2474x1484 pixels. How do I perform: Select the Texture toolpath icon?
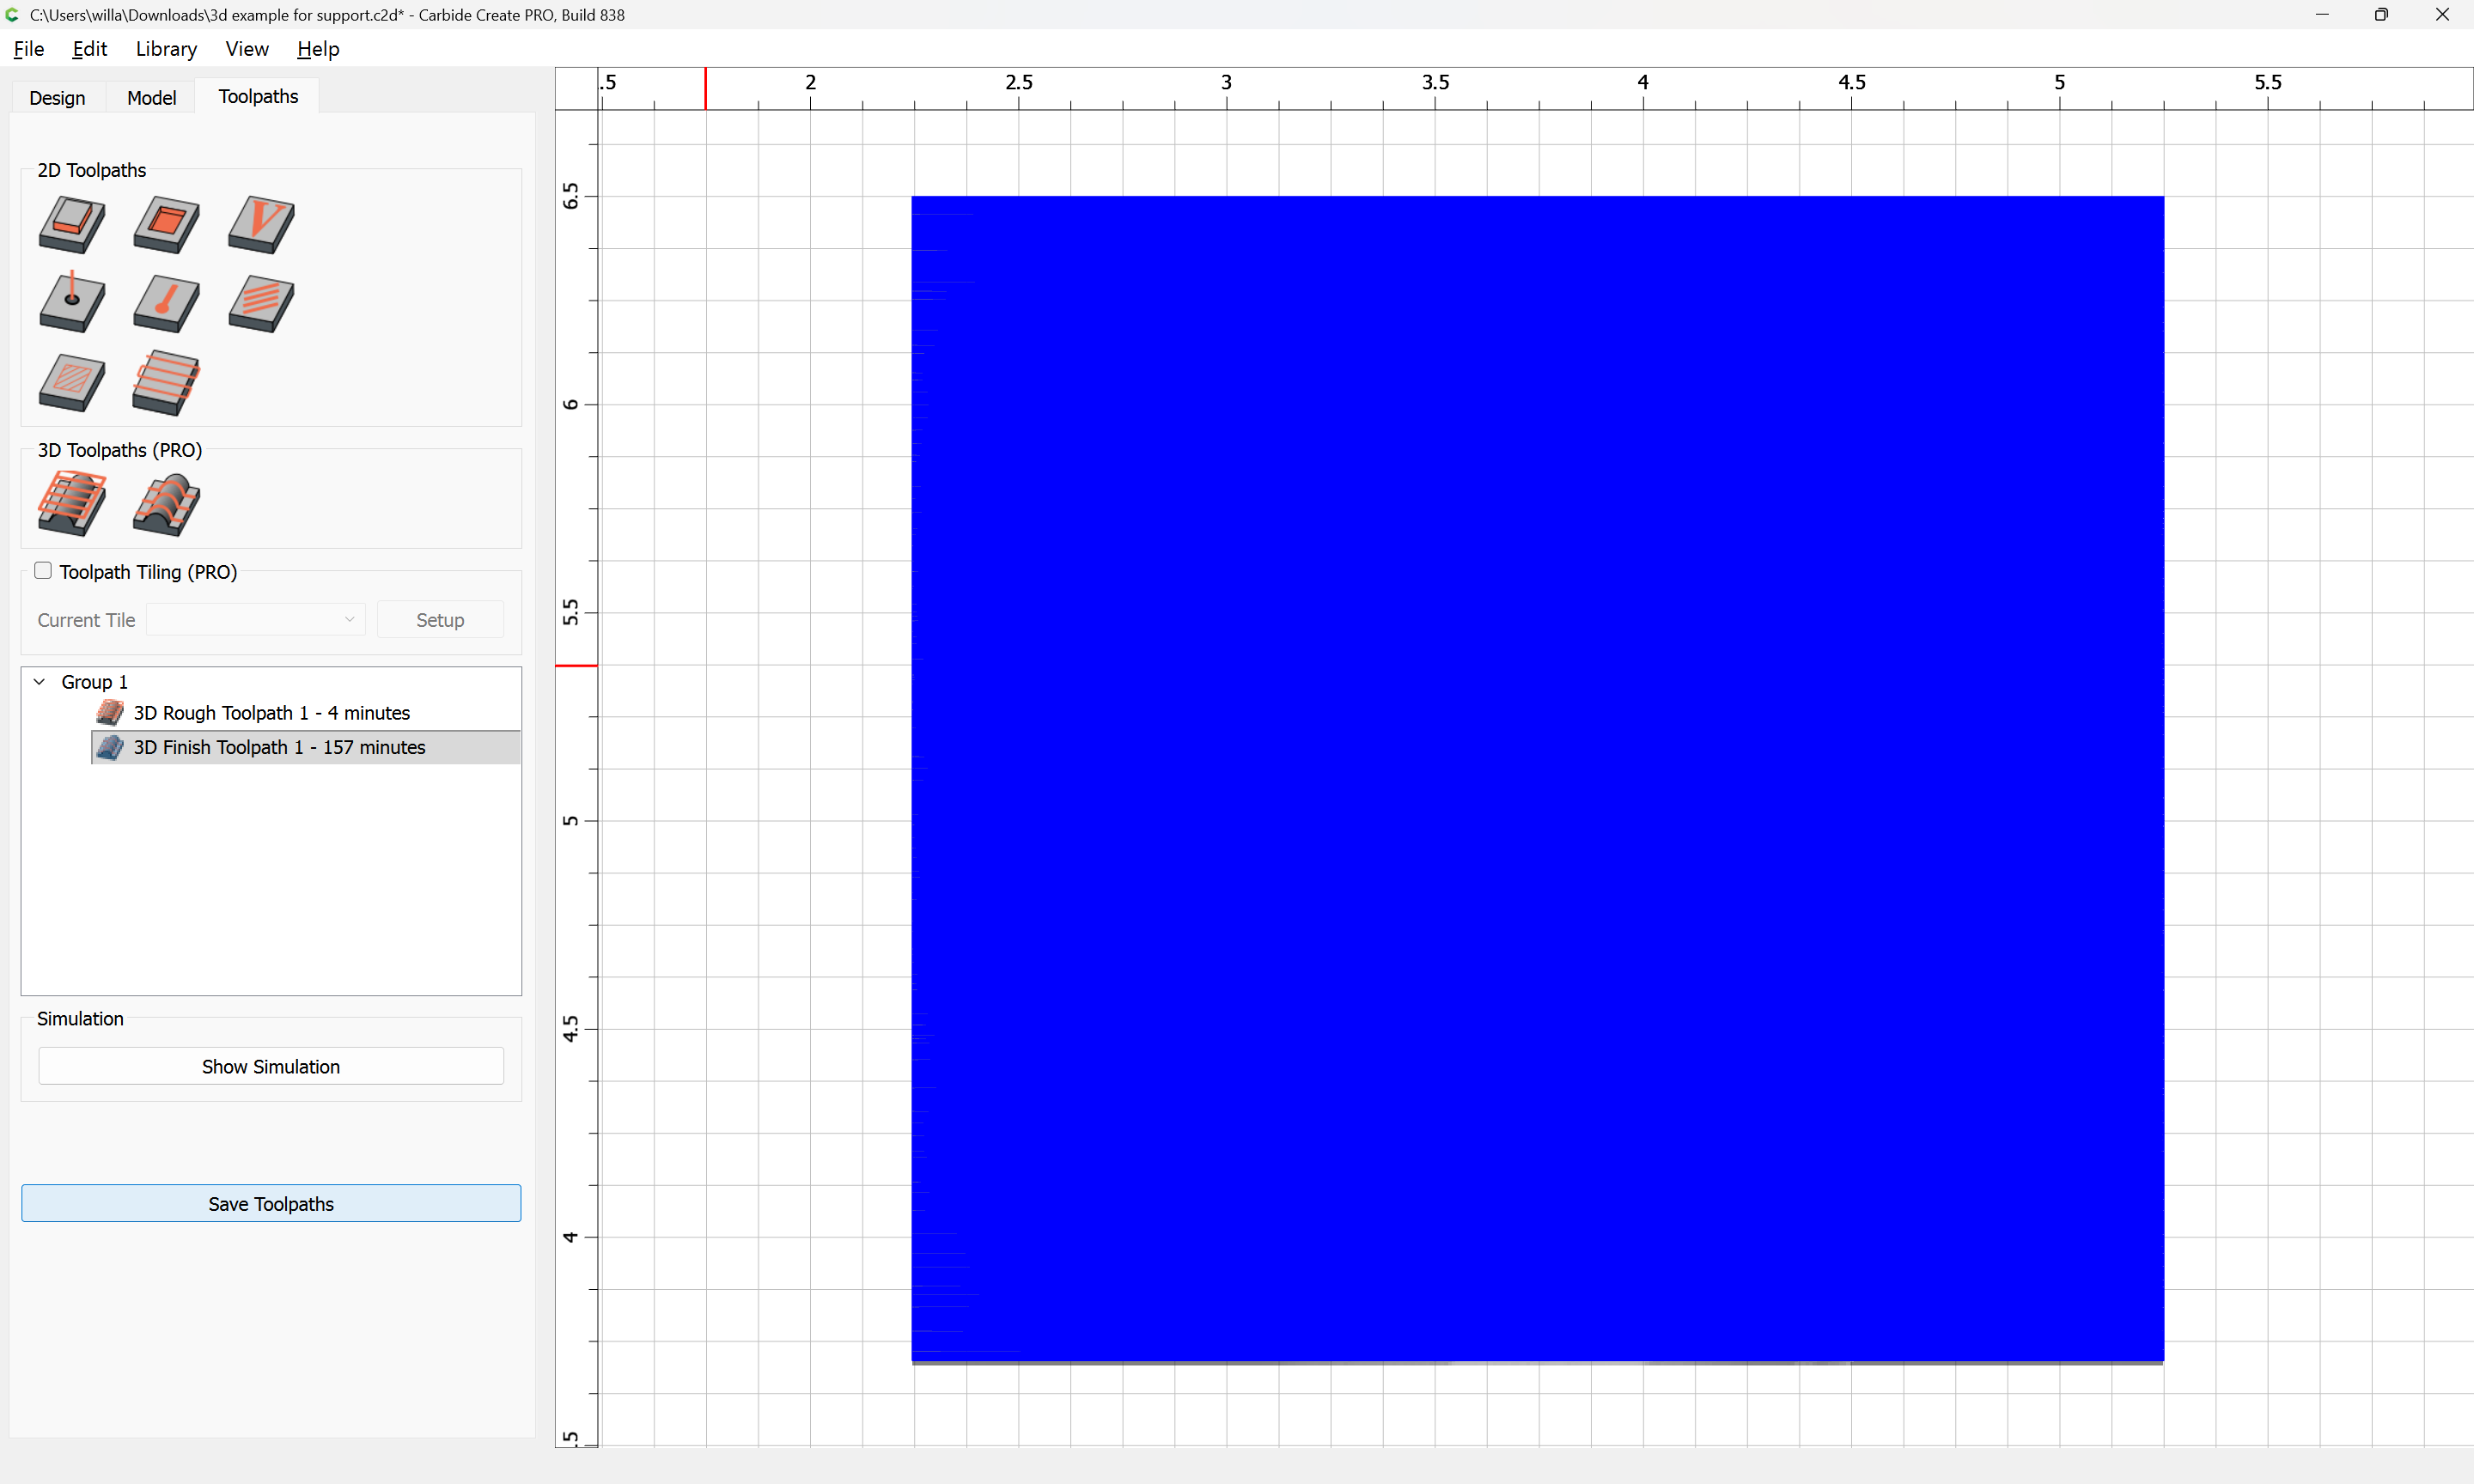261,303
